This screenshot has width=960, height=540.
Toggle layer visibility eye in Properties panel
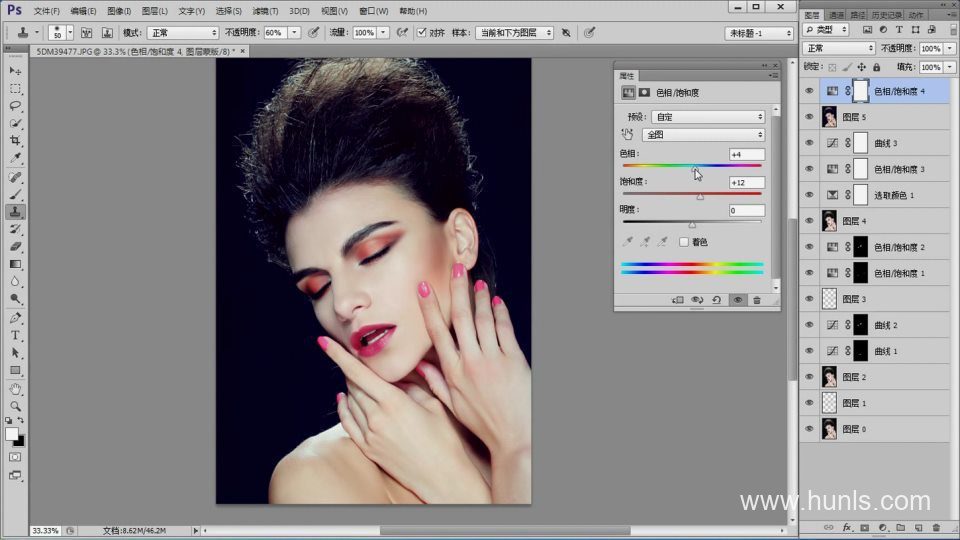(738, 300)
